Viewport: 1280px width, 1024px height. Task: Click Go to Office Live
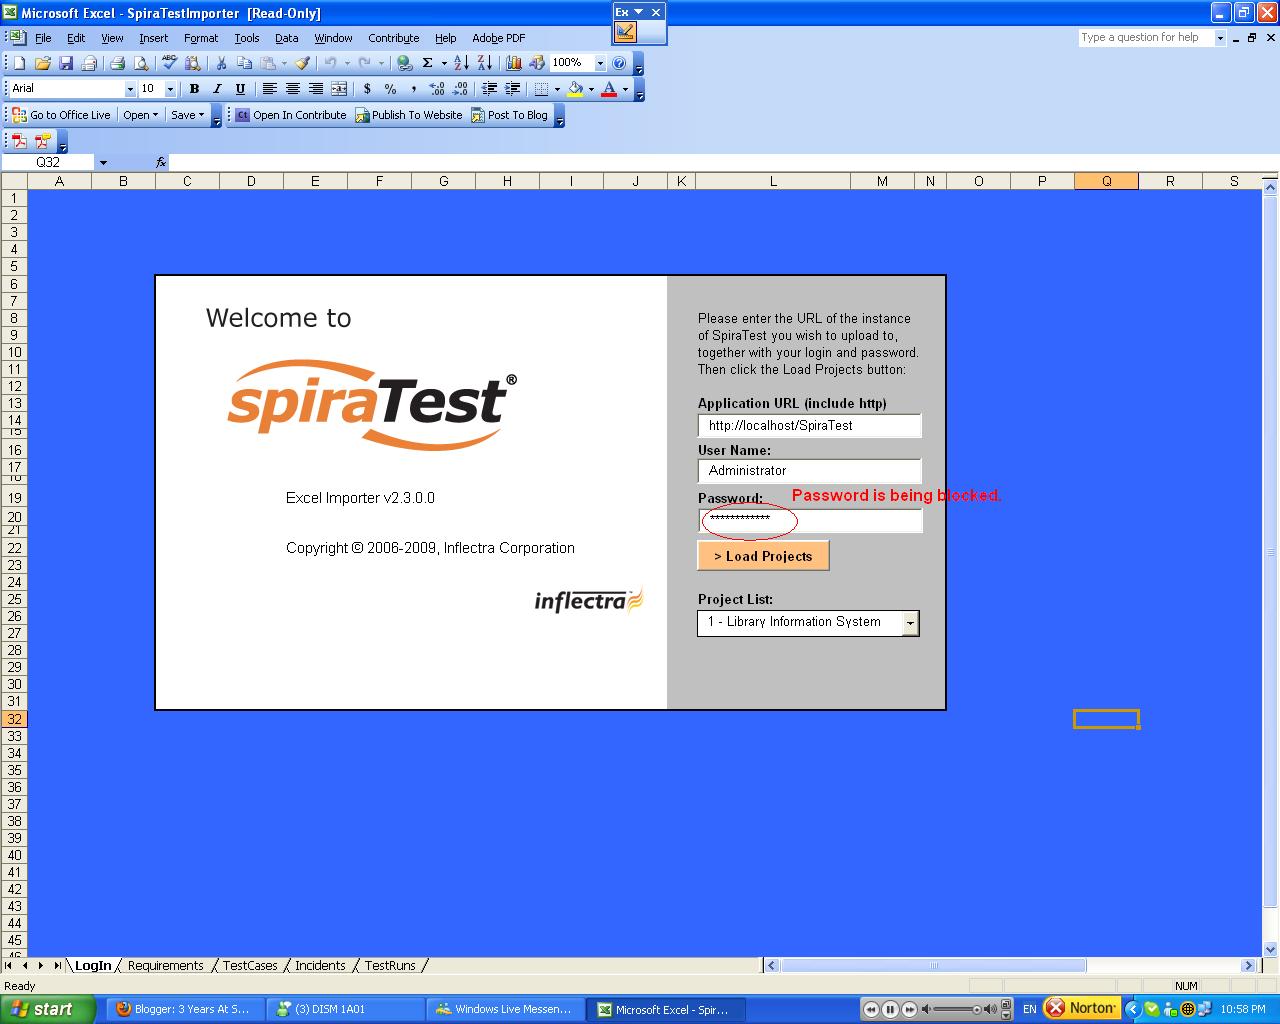point(61,115)
